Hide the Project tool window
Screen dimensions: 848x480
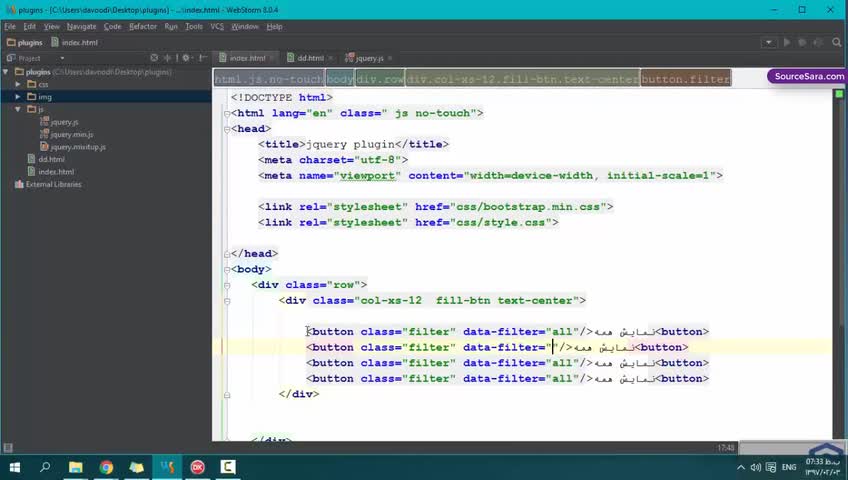[x=203, y=58]
